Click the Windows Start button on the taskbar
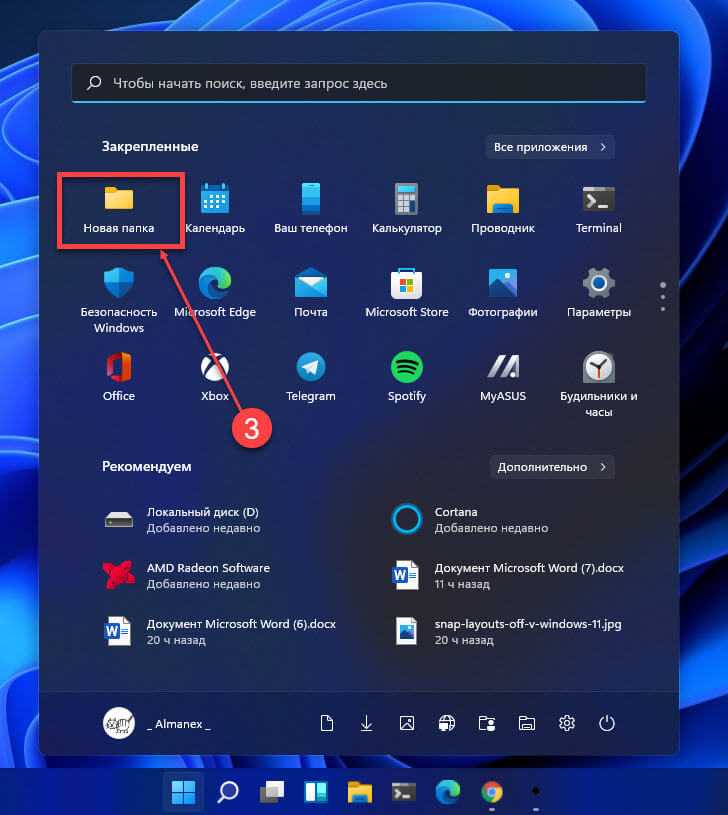This screenshot has height=815, width=728. [183, 792]
